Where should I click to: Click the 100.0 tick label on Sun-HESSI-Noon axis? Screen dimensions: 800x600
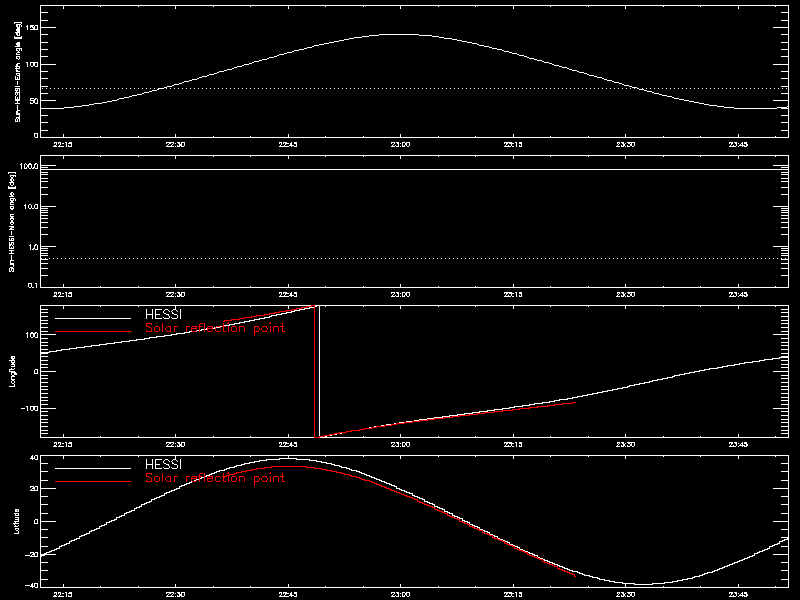(x=29, y=166)
